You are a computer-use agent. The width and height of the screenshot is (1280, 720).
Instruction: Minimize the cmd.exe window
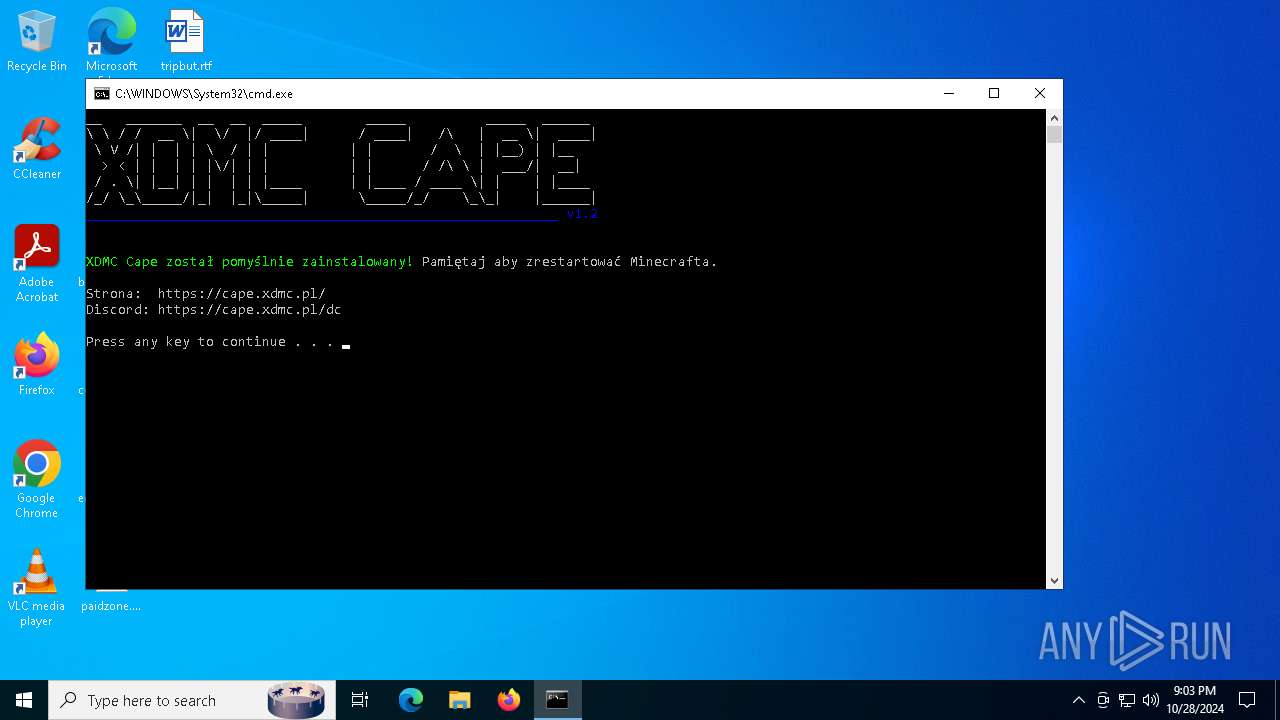pos(948,94)
